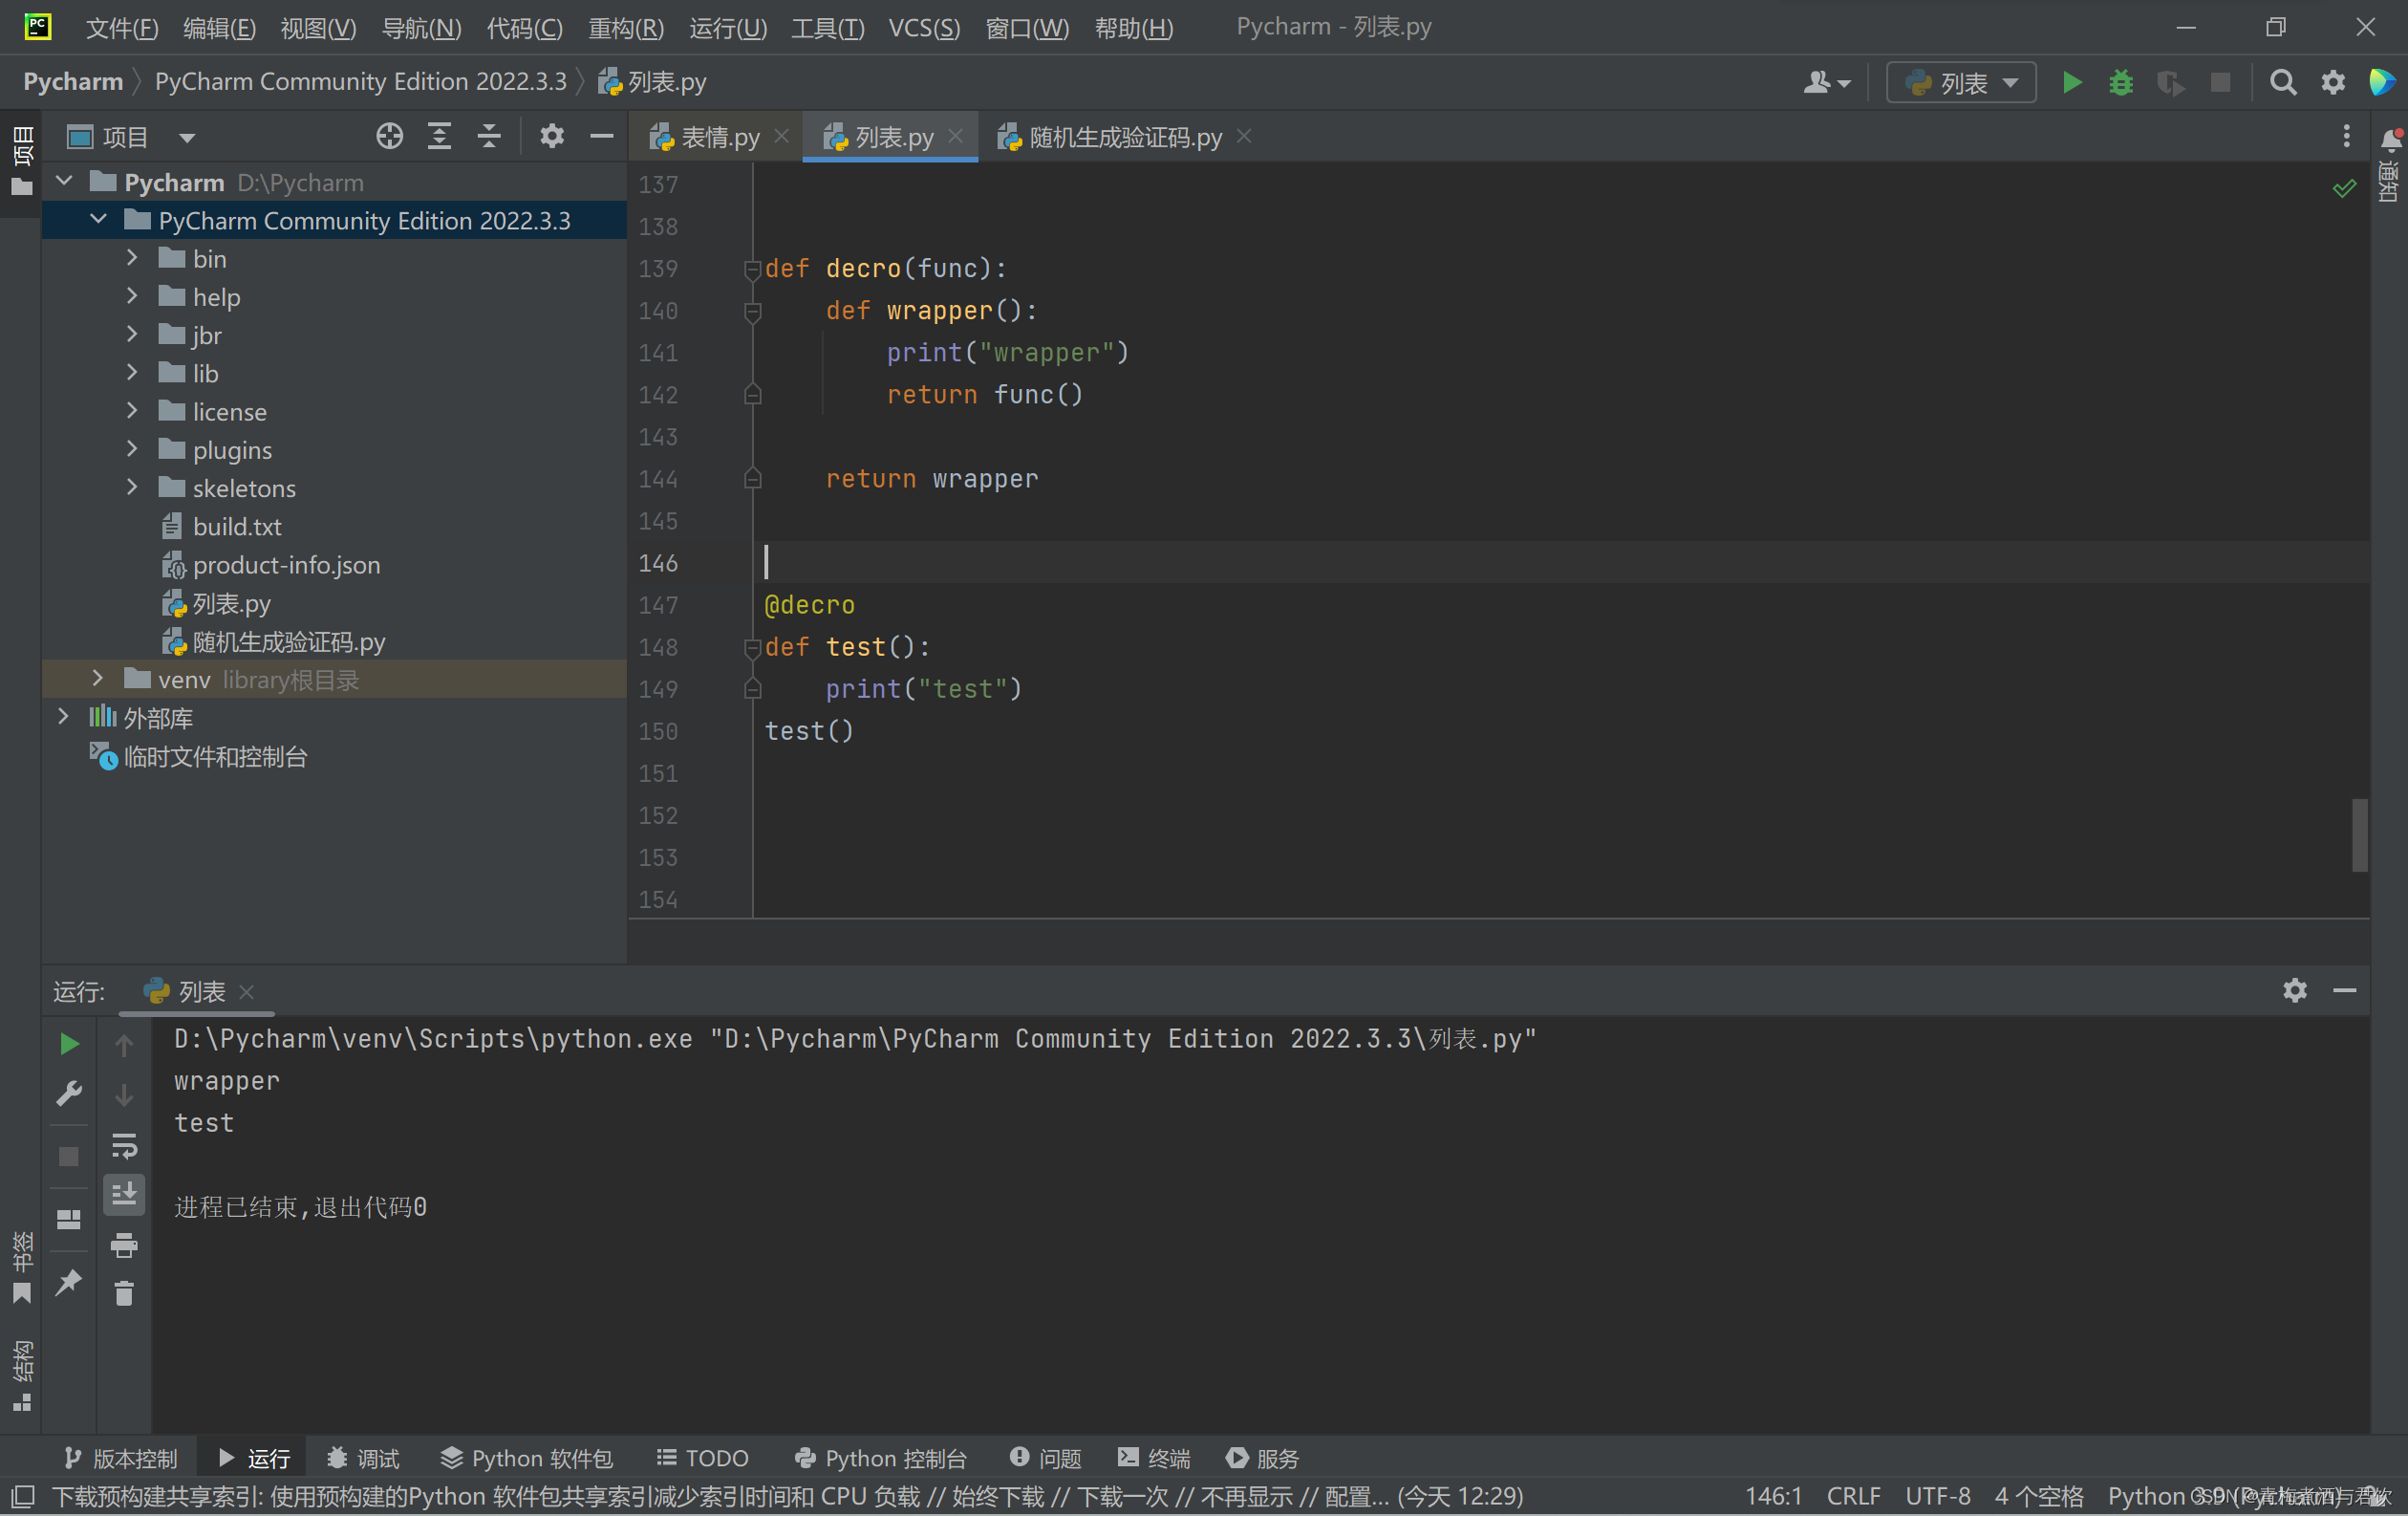This screenshot has height=1516, width=2408.
Task: Open Search Everywhere with the magnifier
Action: 2283,82
